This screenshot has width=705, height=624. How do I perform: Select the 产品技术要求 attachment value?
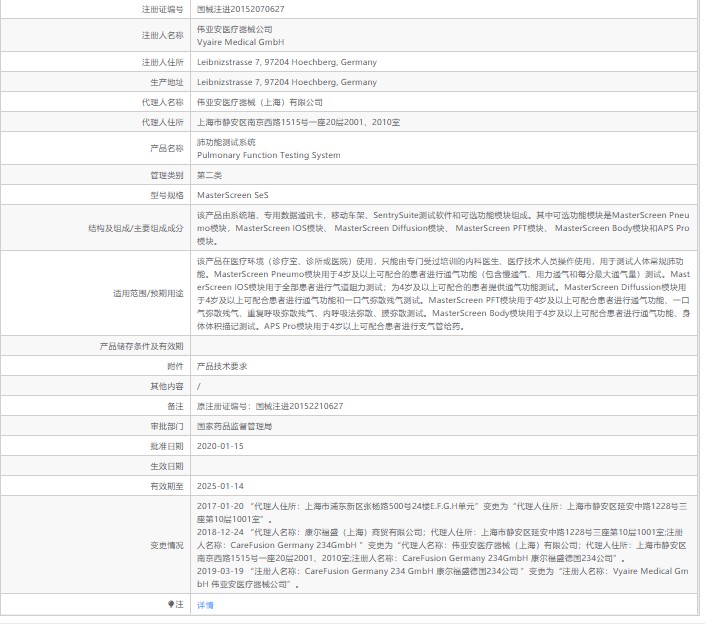click(x=221, y=366)
